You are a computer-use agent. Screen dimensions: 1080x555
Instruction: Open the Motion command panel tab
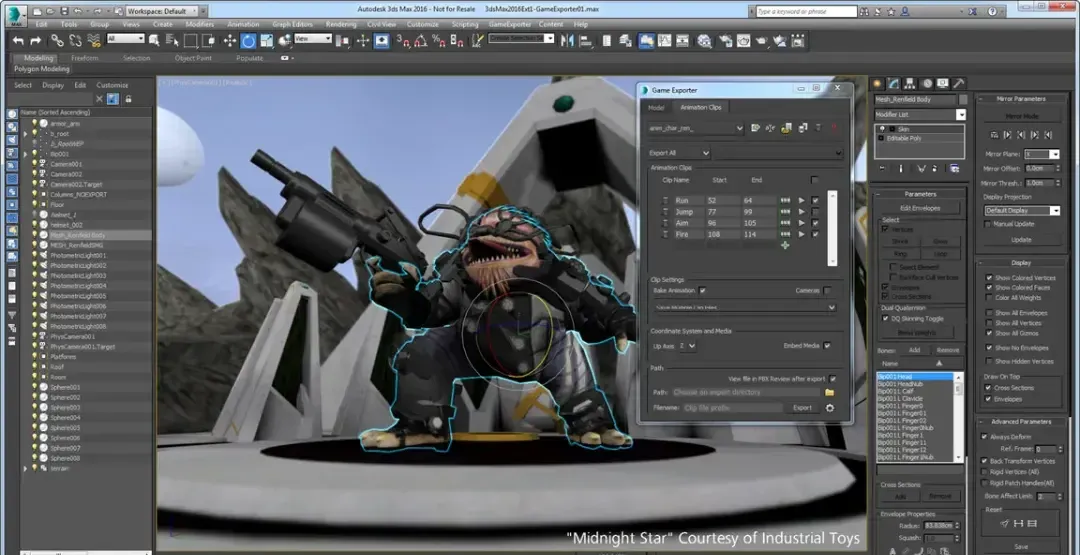(x=926, y=83)
